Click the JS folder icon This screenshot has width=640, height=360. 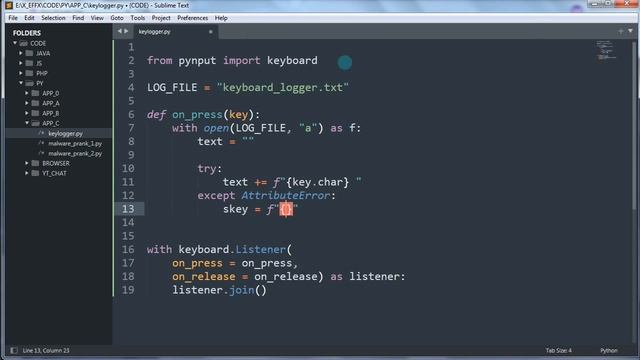coord(29,63)
